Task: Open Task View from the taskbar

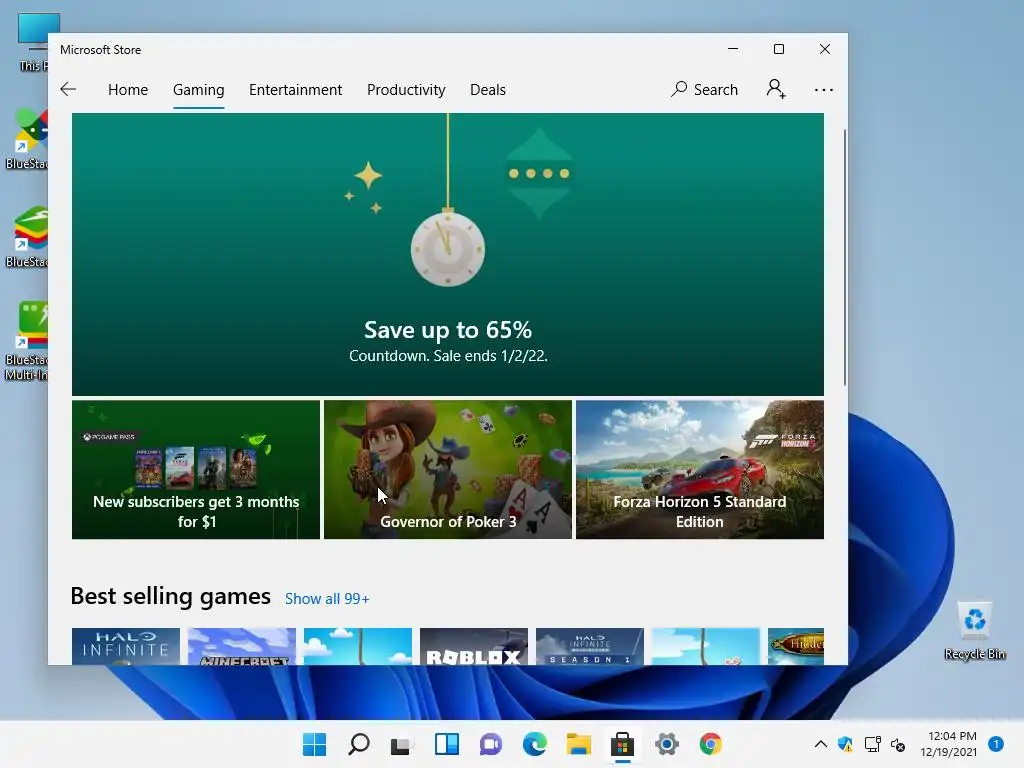Action: [x=402, y=744]
